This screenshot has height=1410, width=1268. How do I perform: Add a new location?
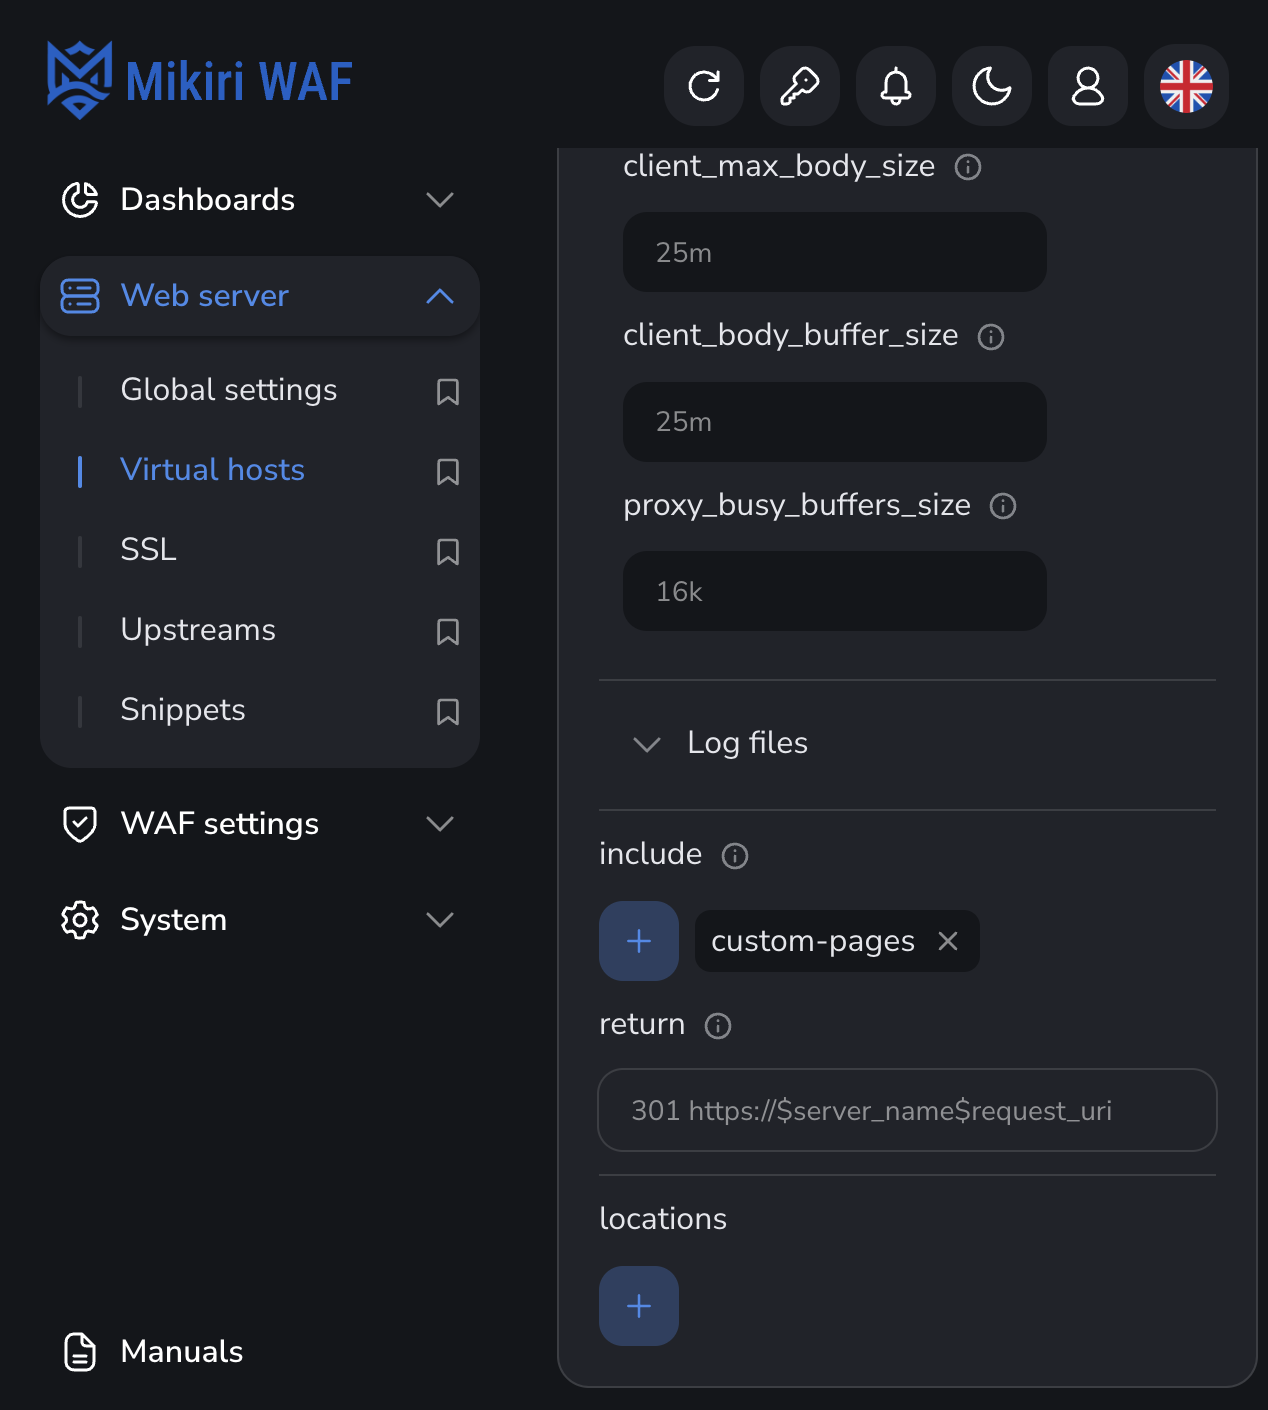coord(639,1306)
